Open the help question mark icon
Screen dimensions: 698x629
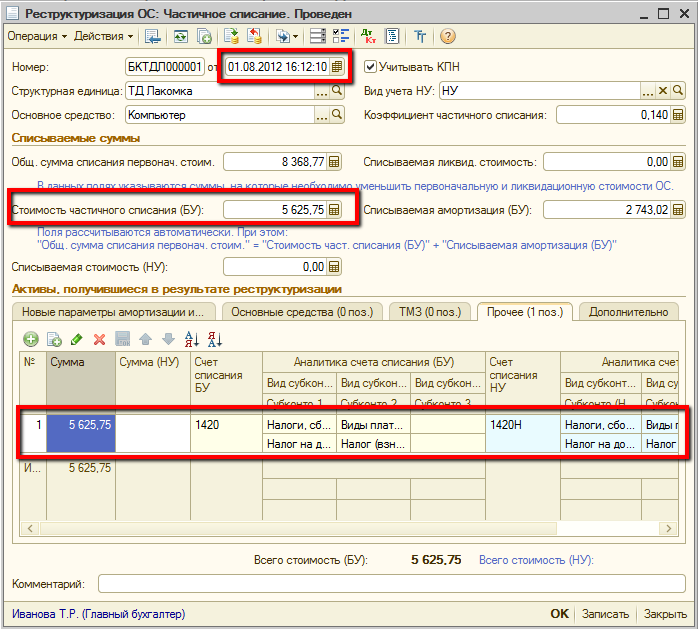447,36
